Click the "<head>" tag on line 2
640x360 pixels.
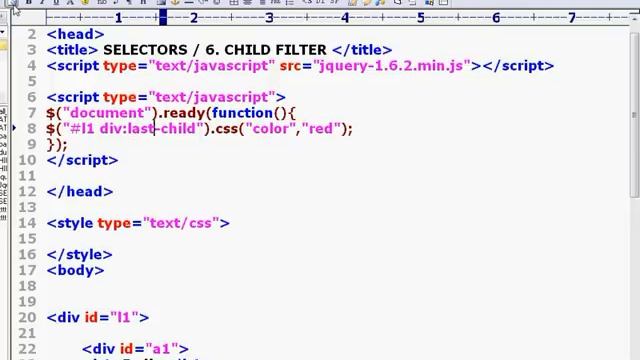76,34
